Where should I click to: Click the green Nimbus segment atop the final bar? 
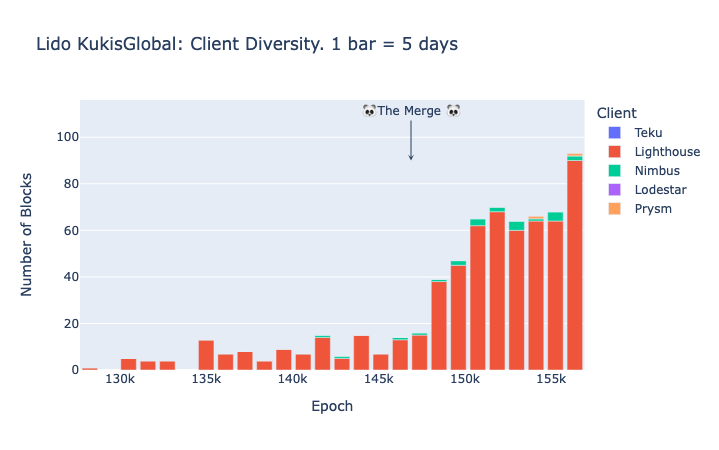[x=575, y=158]
